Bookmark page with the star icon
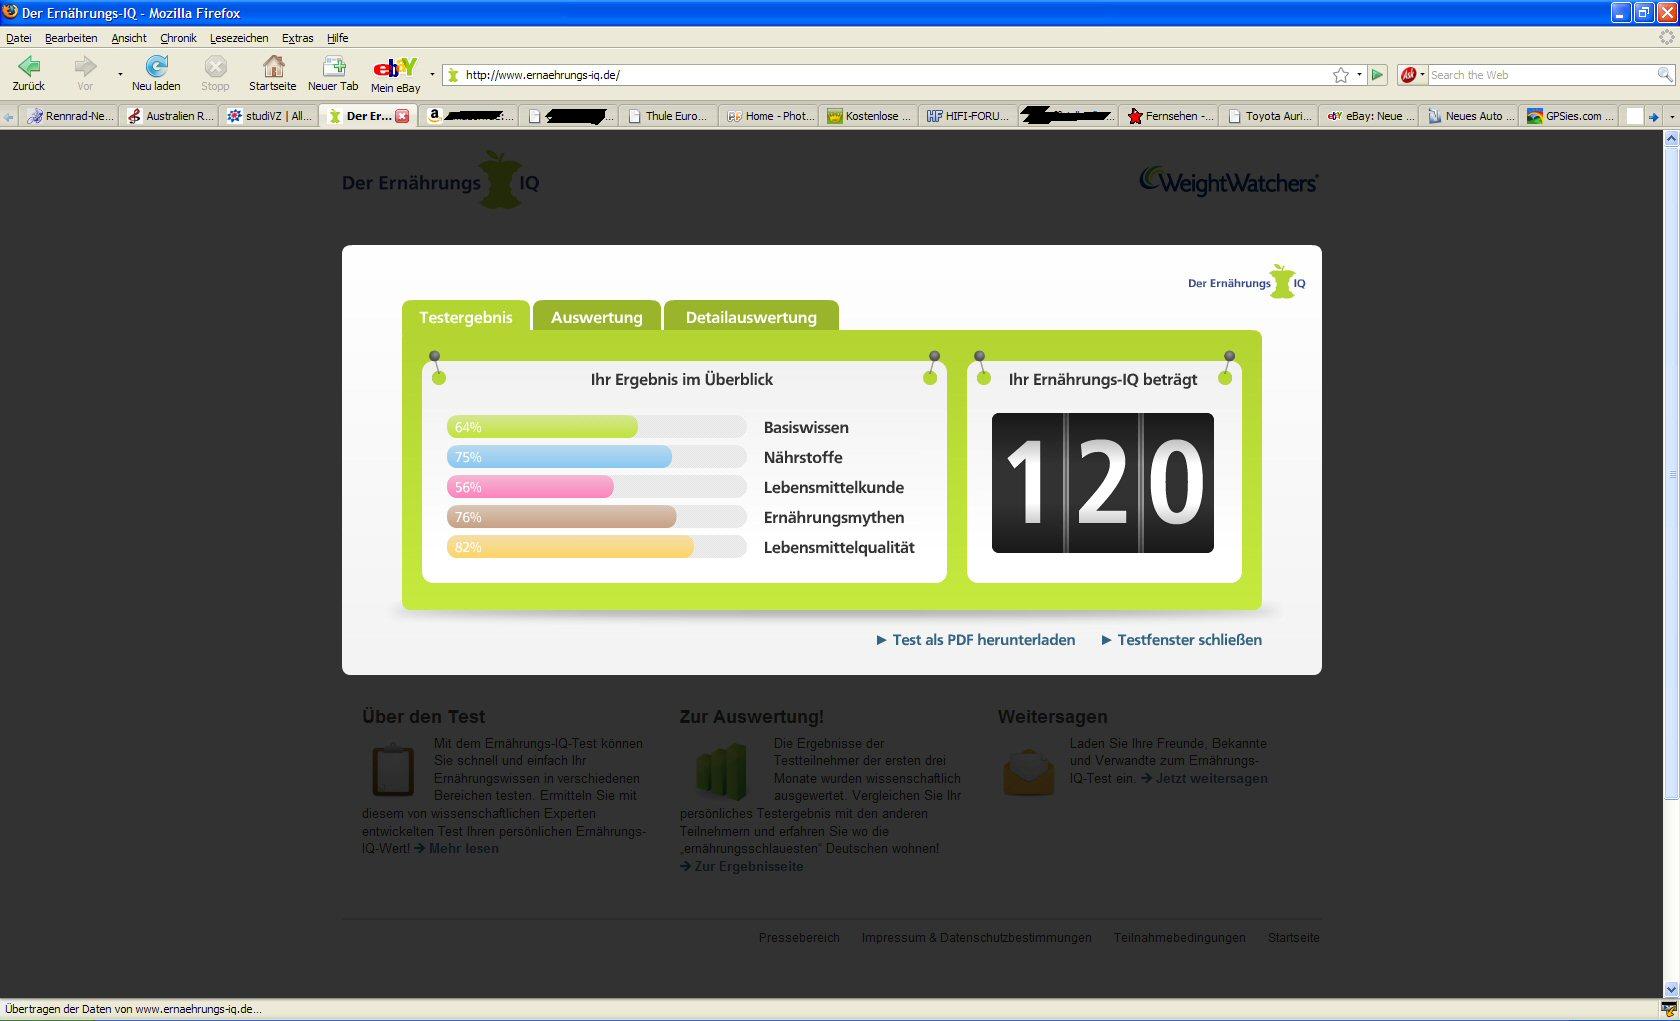This screenshot has height=1021, width=1680. 1340,75
